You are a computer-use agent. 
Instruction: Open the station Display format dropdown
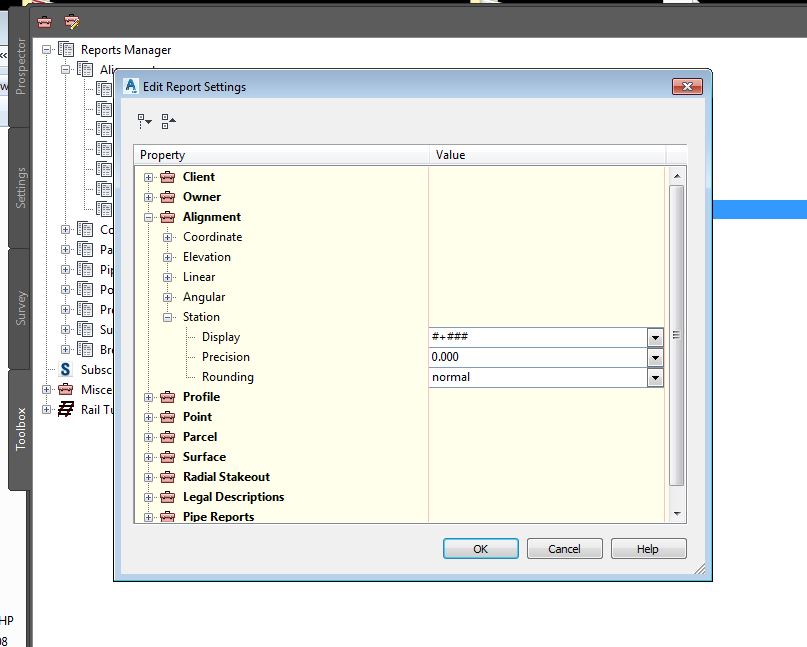[x=656, y=337]
